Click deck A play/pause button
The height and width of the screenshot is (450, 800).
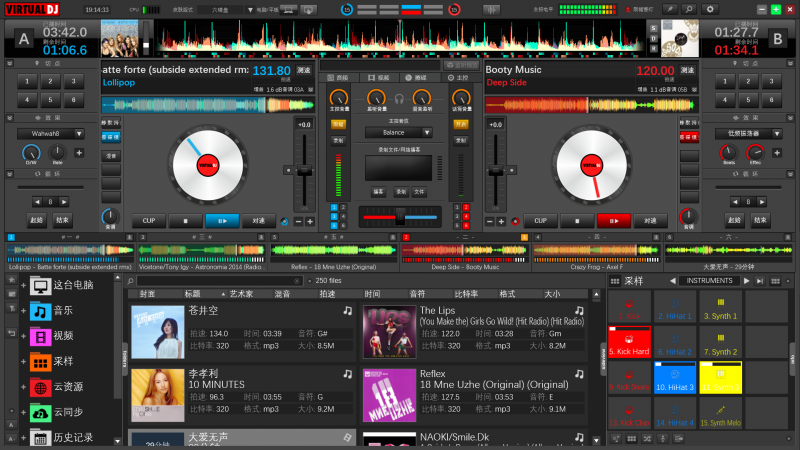coord(222,220)
